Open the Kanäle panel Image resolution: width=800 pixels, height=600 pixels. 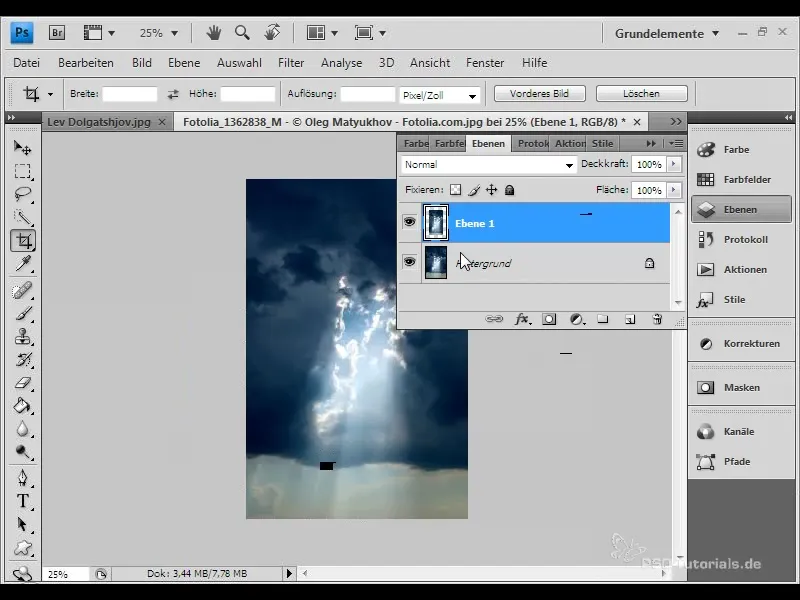click(741, 432)
